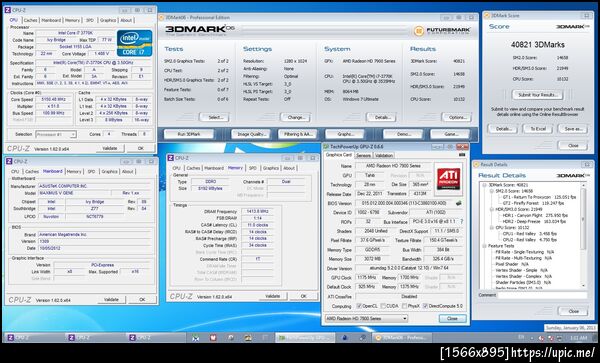Collapse the HDR/SM3.0 Score tree node
Viewport: 600px width, 363px height.
[491, 209]
